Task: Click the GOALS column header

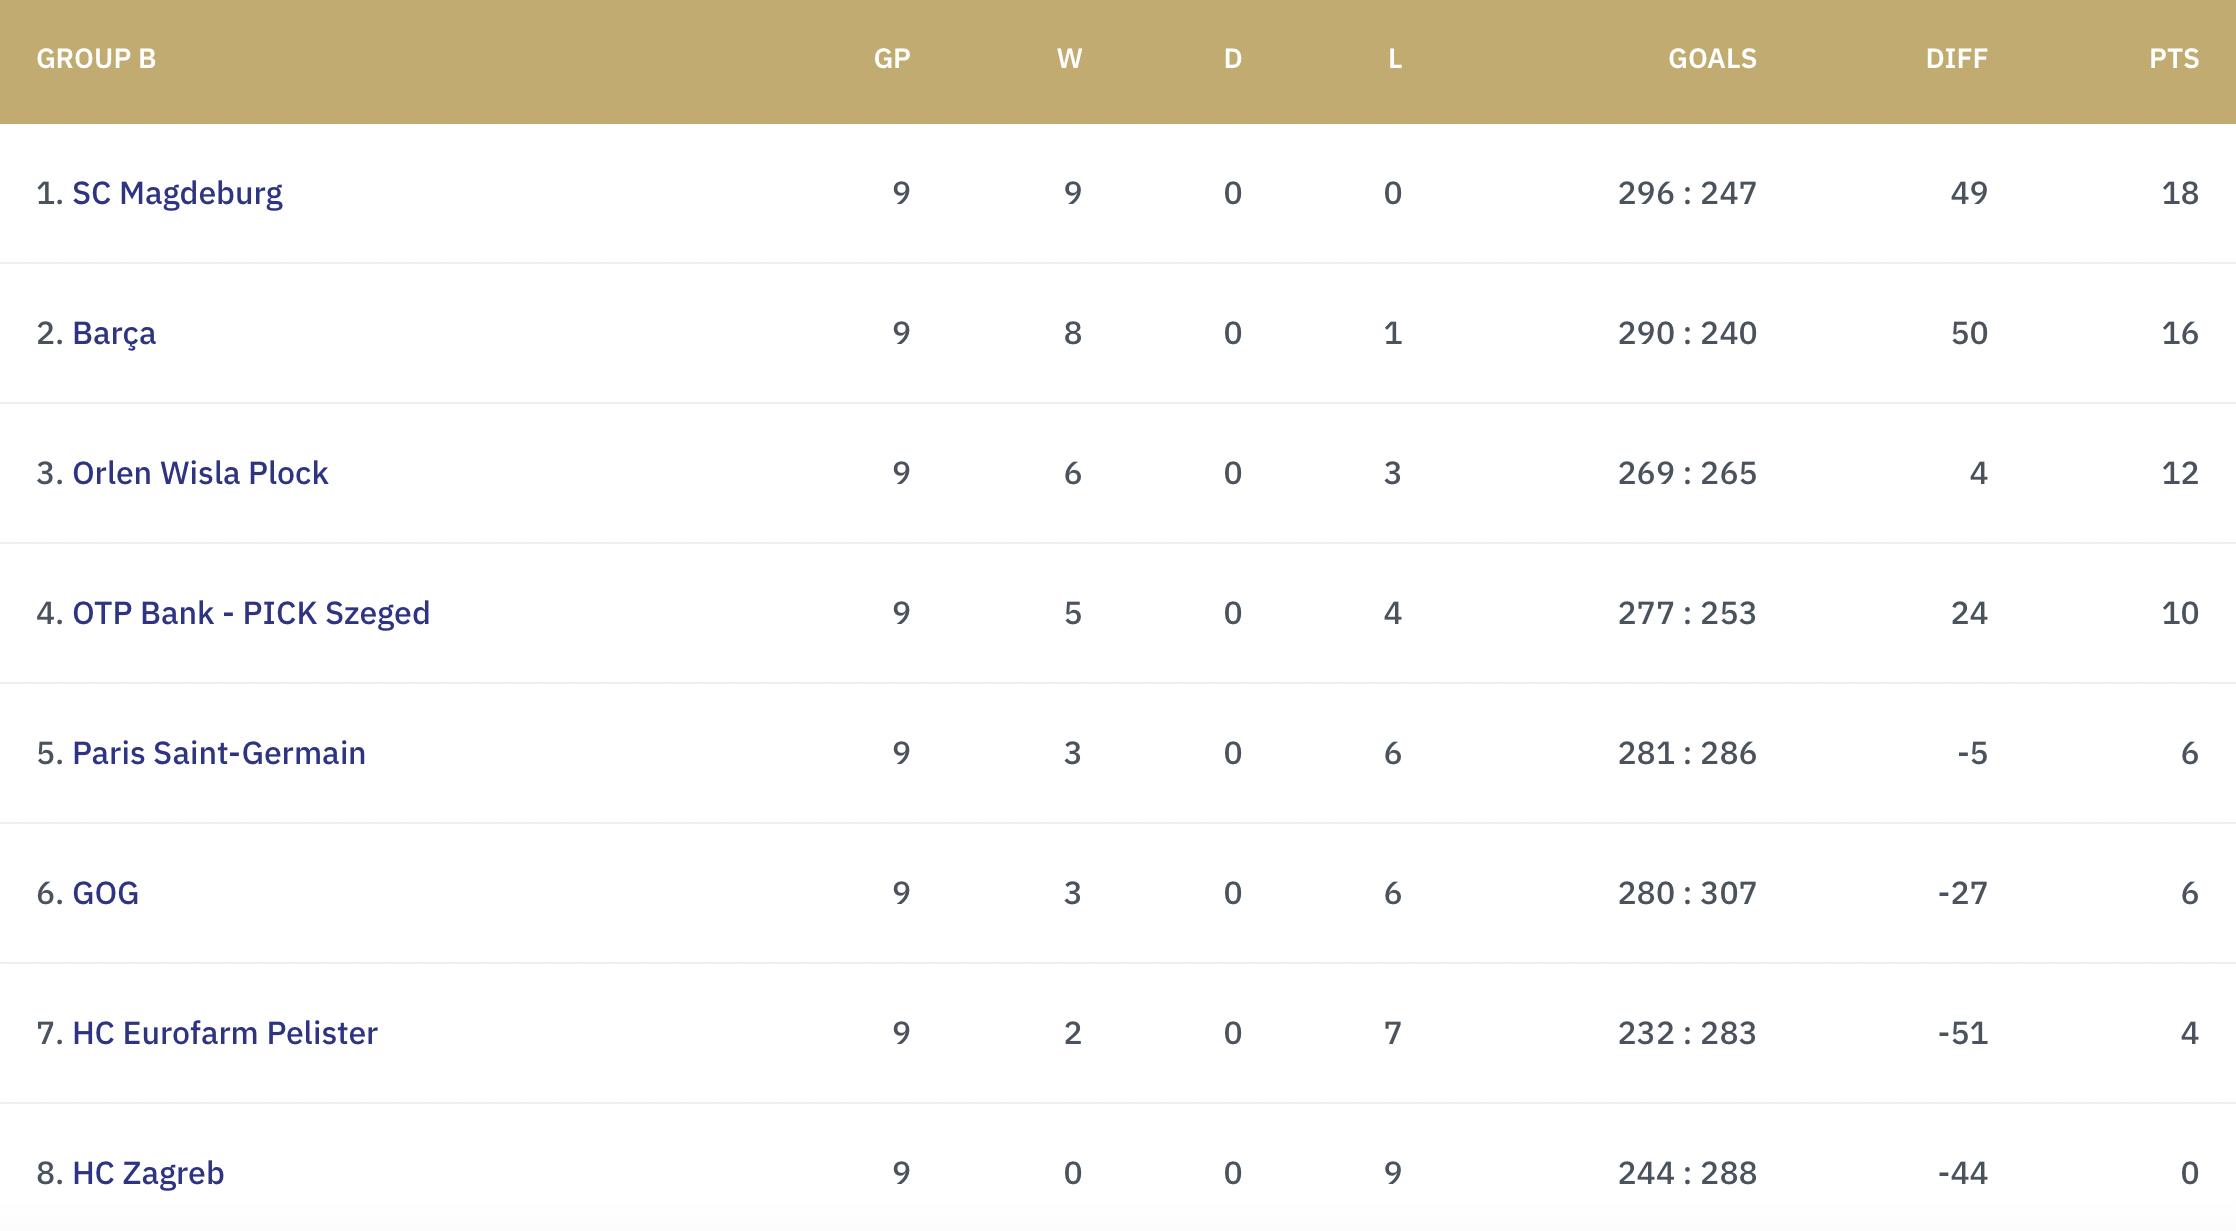Action: (1712, 59)
